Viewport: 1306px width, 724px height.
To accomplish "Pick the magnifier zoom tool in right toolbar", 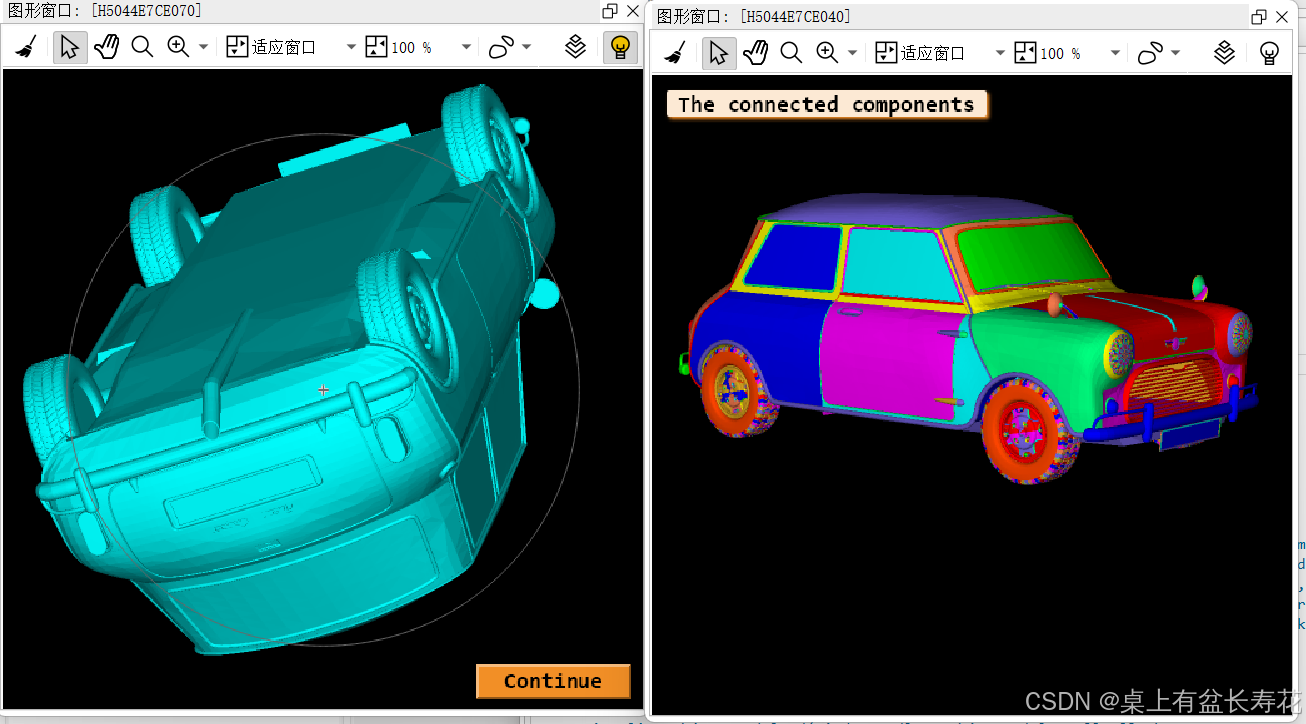I will coord(791,52).
